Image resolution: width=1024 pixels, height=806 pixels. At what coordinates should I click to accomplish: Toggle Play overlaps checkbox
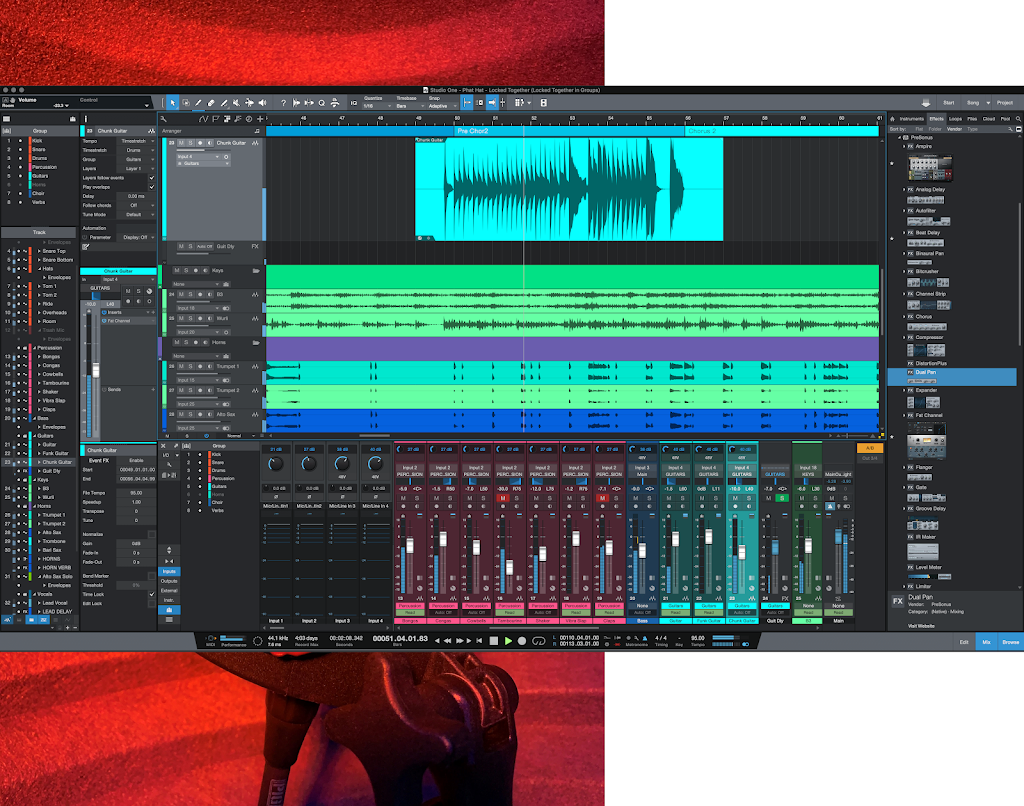pyautogui.click(x=152, y=186)
